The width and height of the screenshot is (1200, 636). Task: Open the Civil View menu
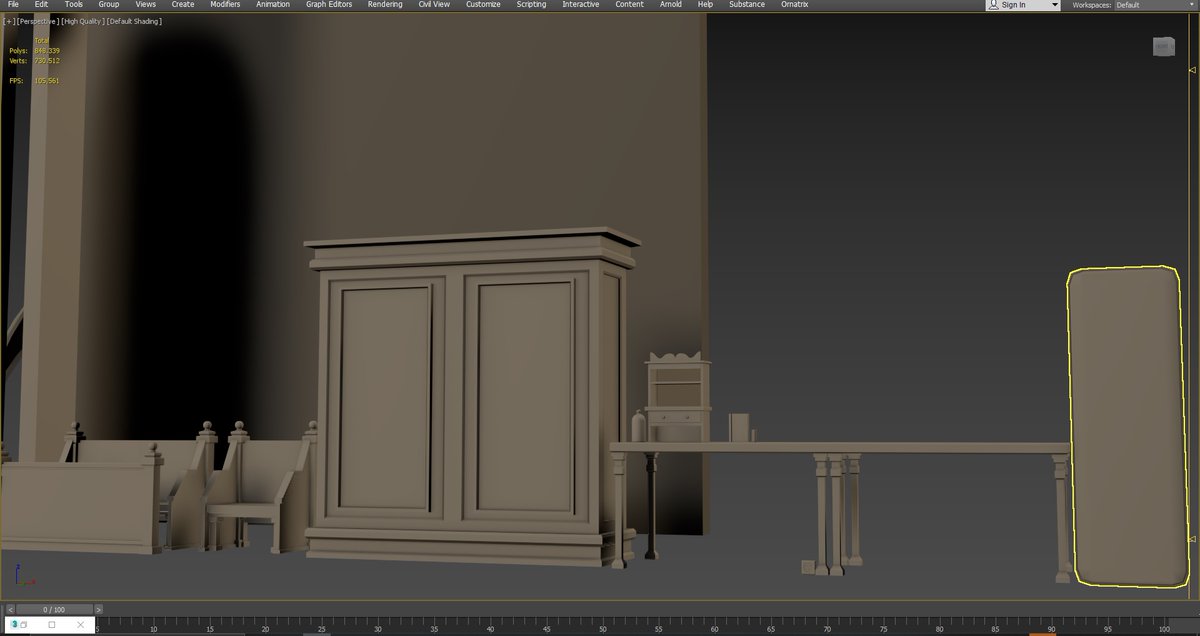point(436,4)
